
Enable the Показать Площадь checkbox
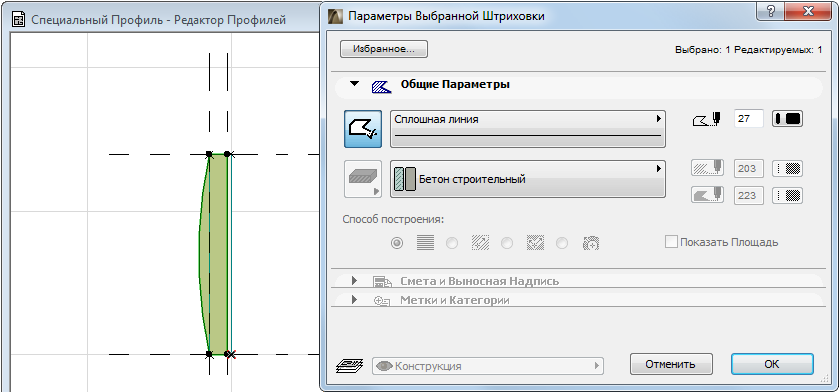click(671, 242)
